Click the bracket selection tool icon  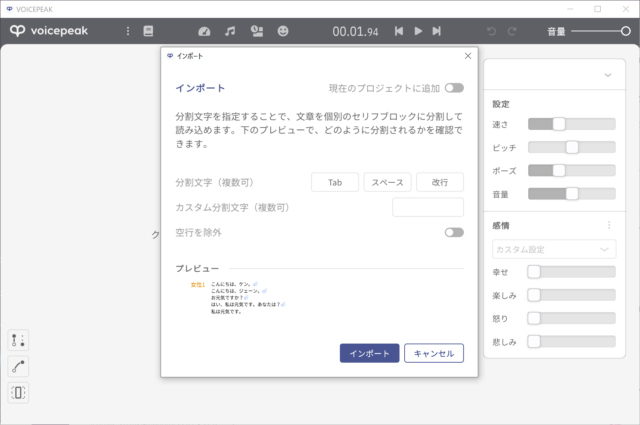point(18,392)
